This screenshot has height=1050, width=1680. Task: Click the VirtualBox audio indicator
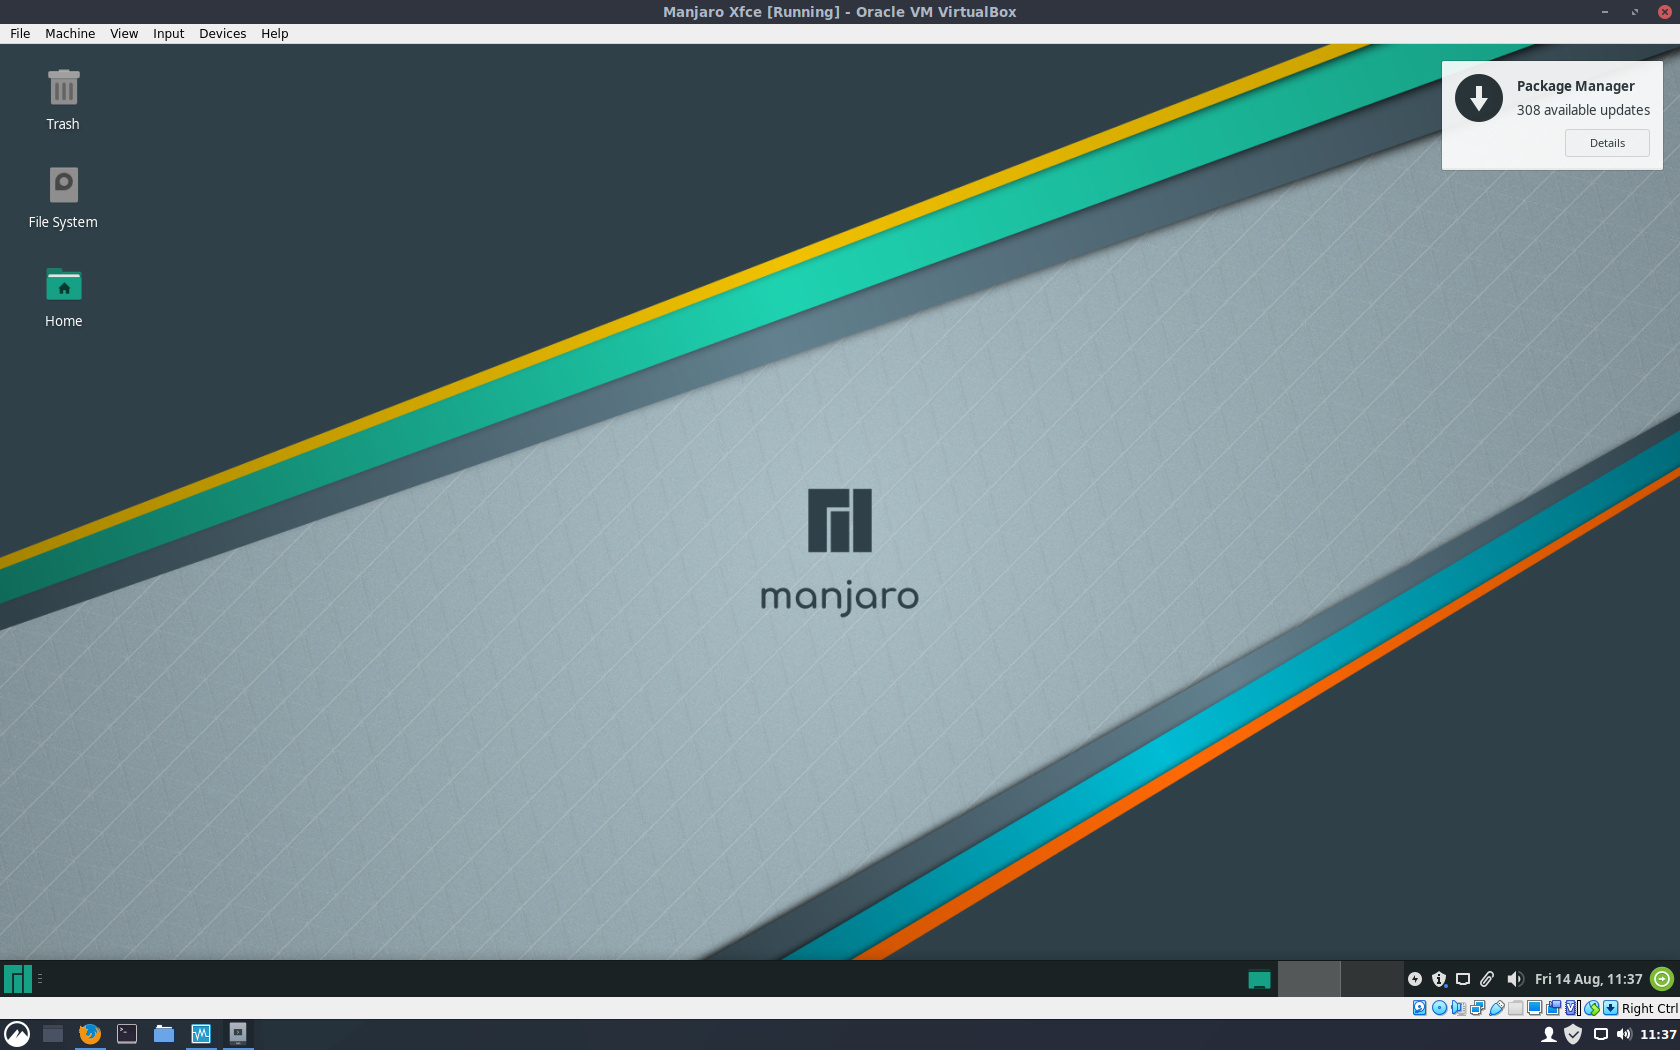[1458, 1008]
